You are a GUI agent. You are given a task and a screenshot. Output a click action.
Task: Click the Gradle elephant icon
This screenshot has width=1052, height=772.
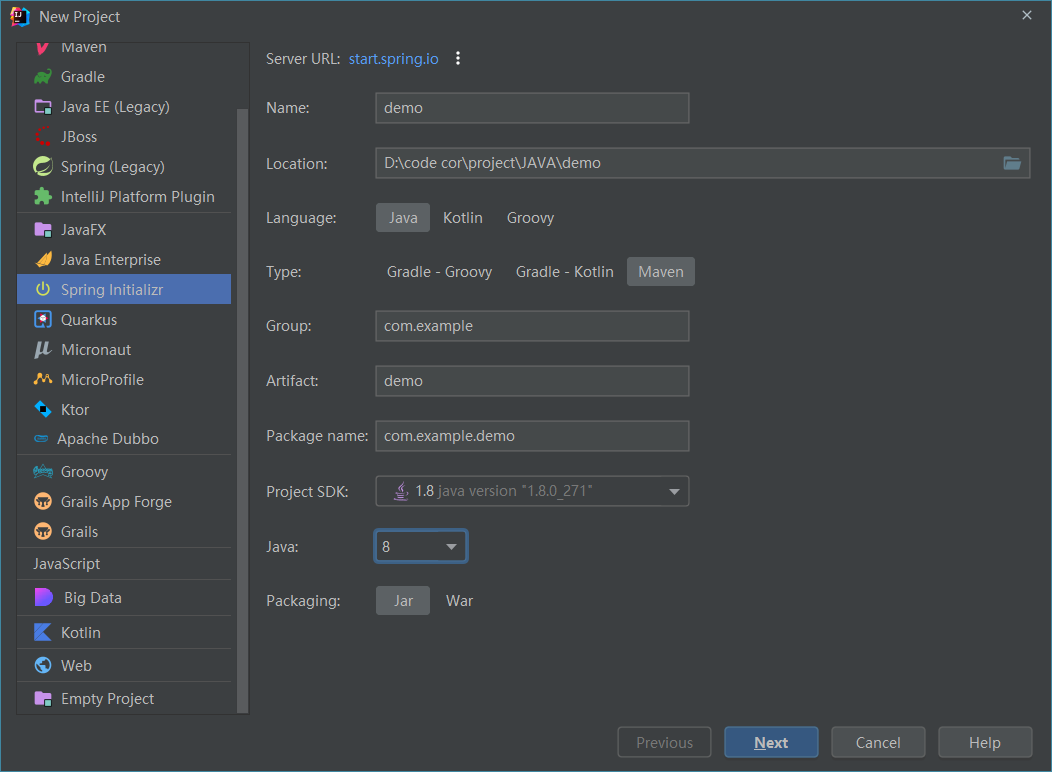(x=43, y=76)
